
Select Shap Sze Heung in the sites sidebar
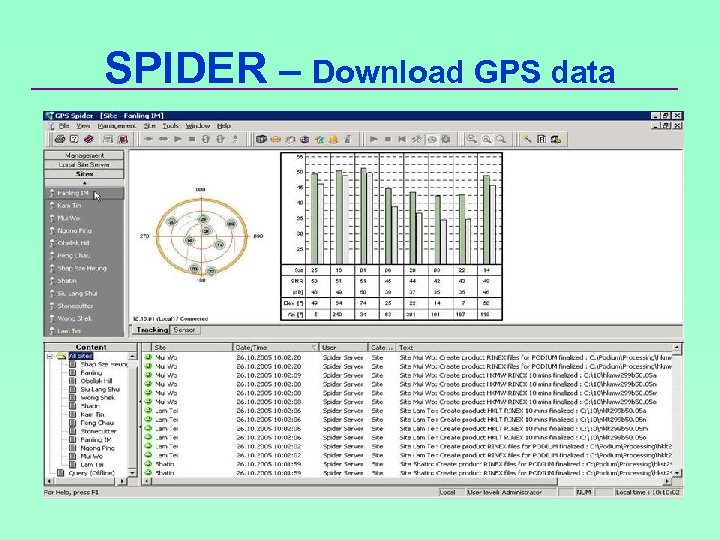click(x=84, y=268)
